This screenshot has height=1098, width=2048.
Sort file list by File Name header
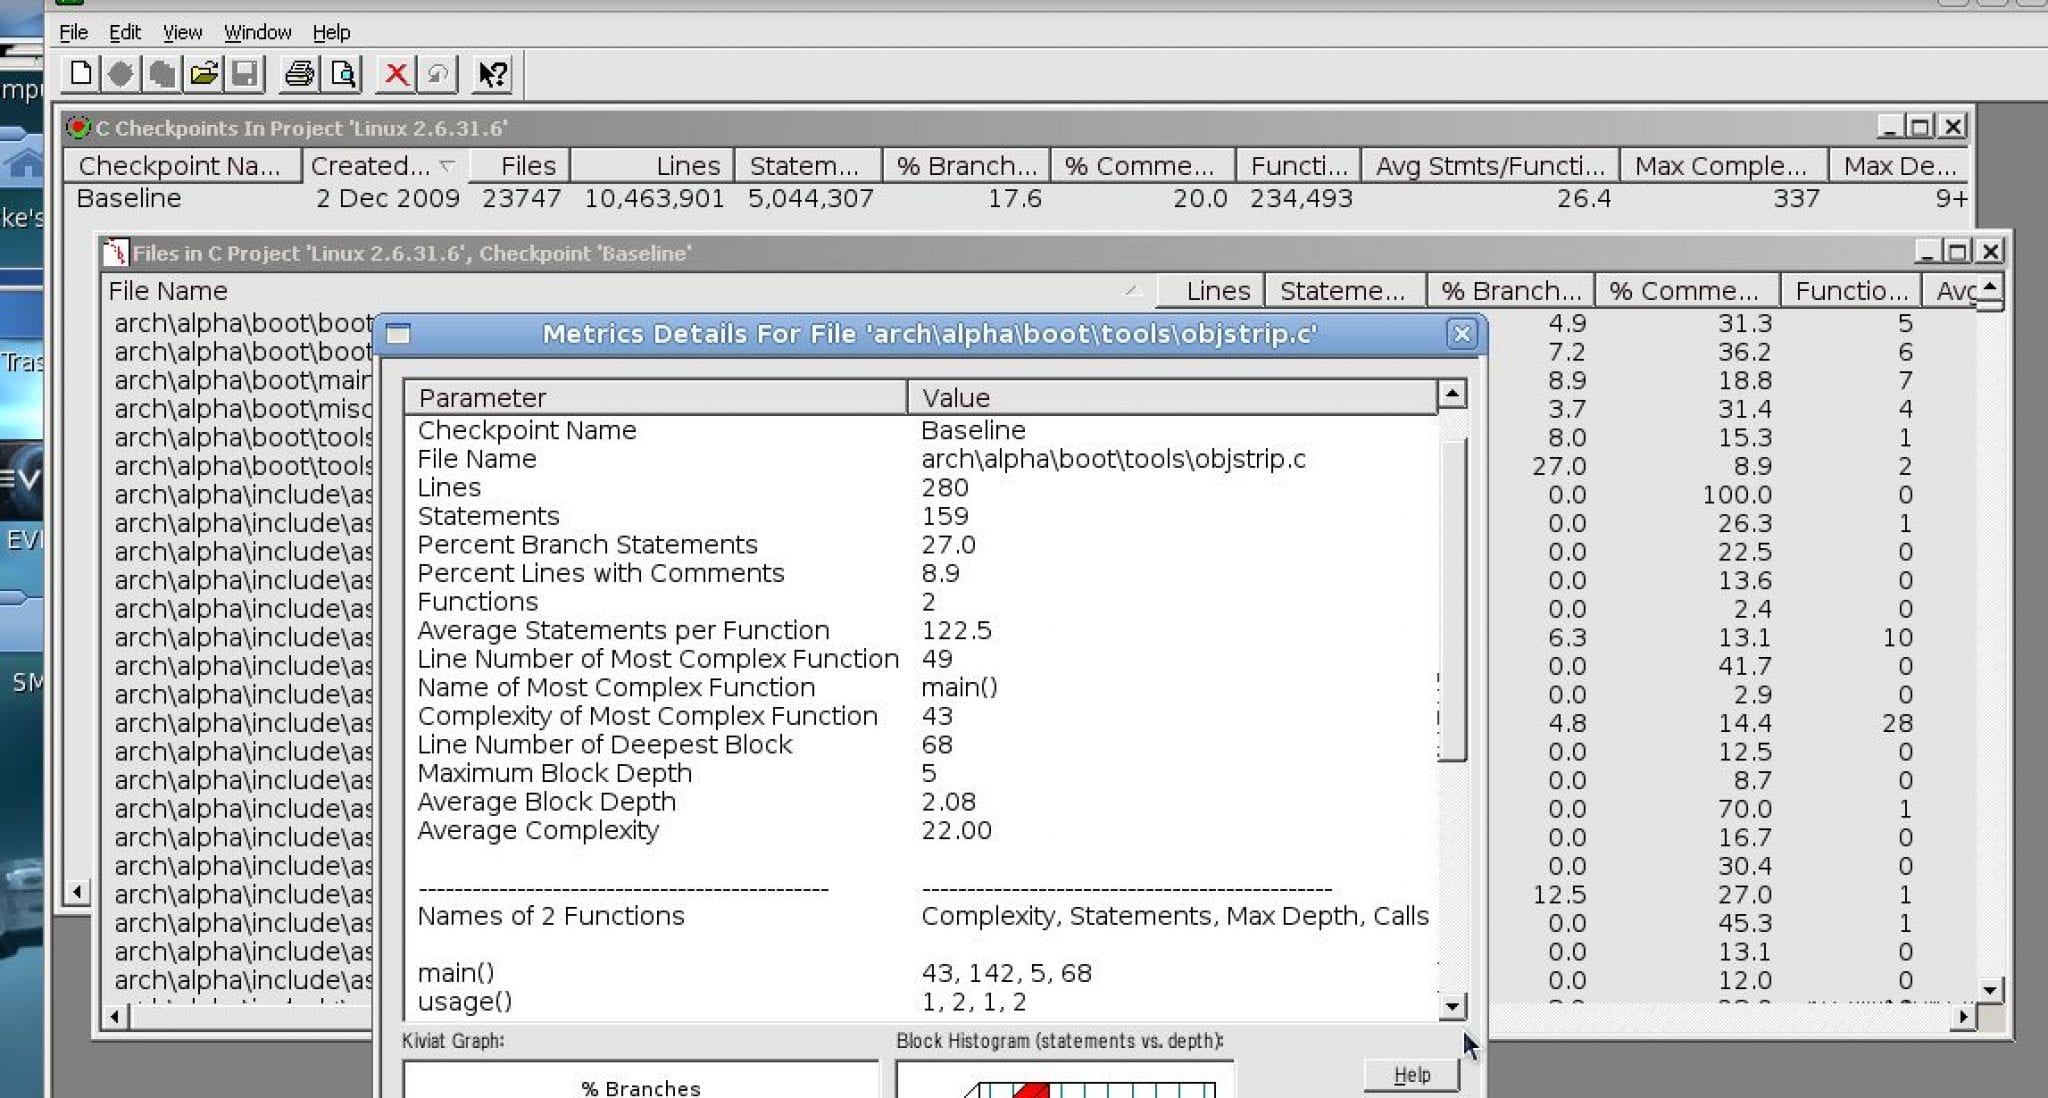pos(168,291)
